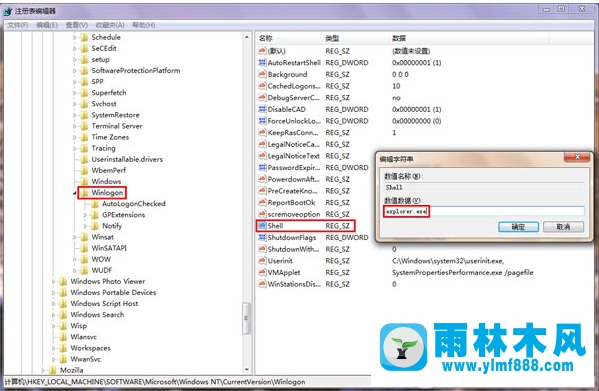Click the ReportBootOk value icon
Image resolution: width=599 pixels, height=391 pixels.
(262, 202)
